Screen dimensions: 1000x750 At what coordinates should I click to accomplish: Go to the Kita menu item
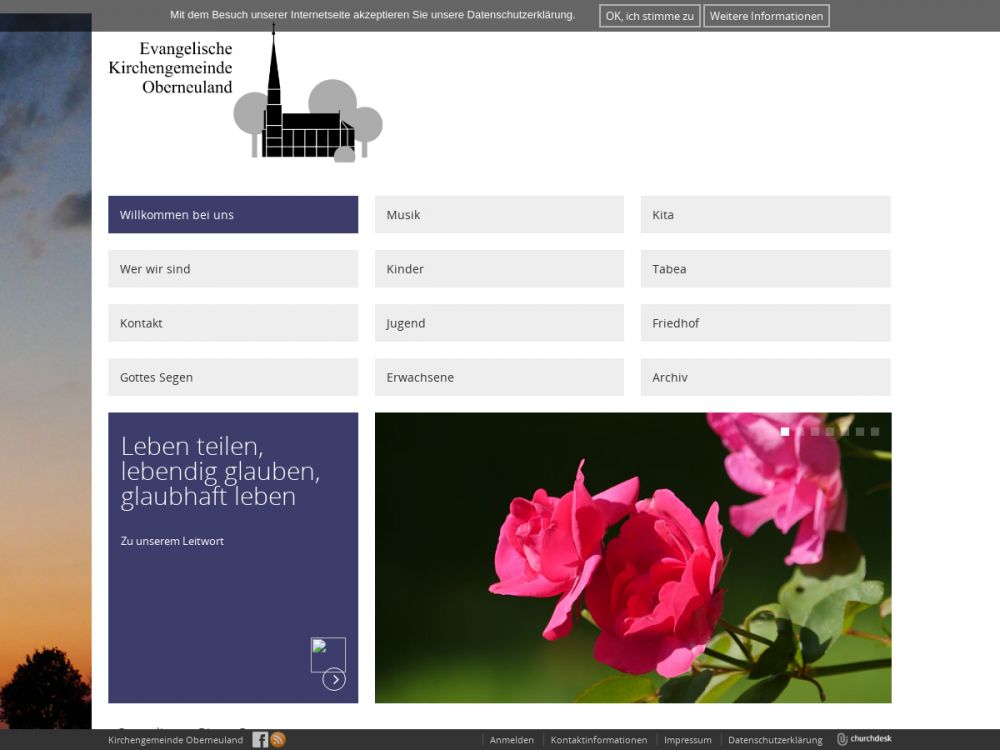tap(765, 215)
